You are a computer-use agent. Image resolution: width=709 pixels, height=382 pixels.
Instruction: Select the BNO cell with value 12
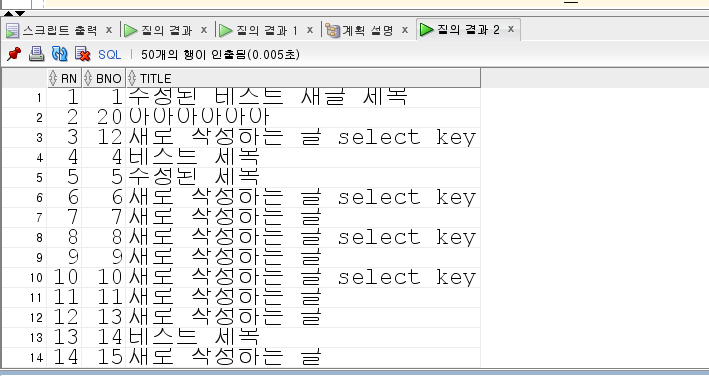[x=104, y=137]
